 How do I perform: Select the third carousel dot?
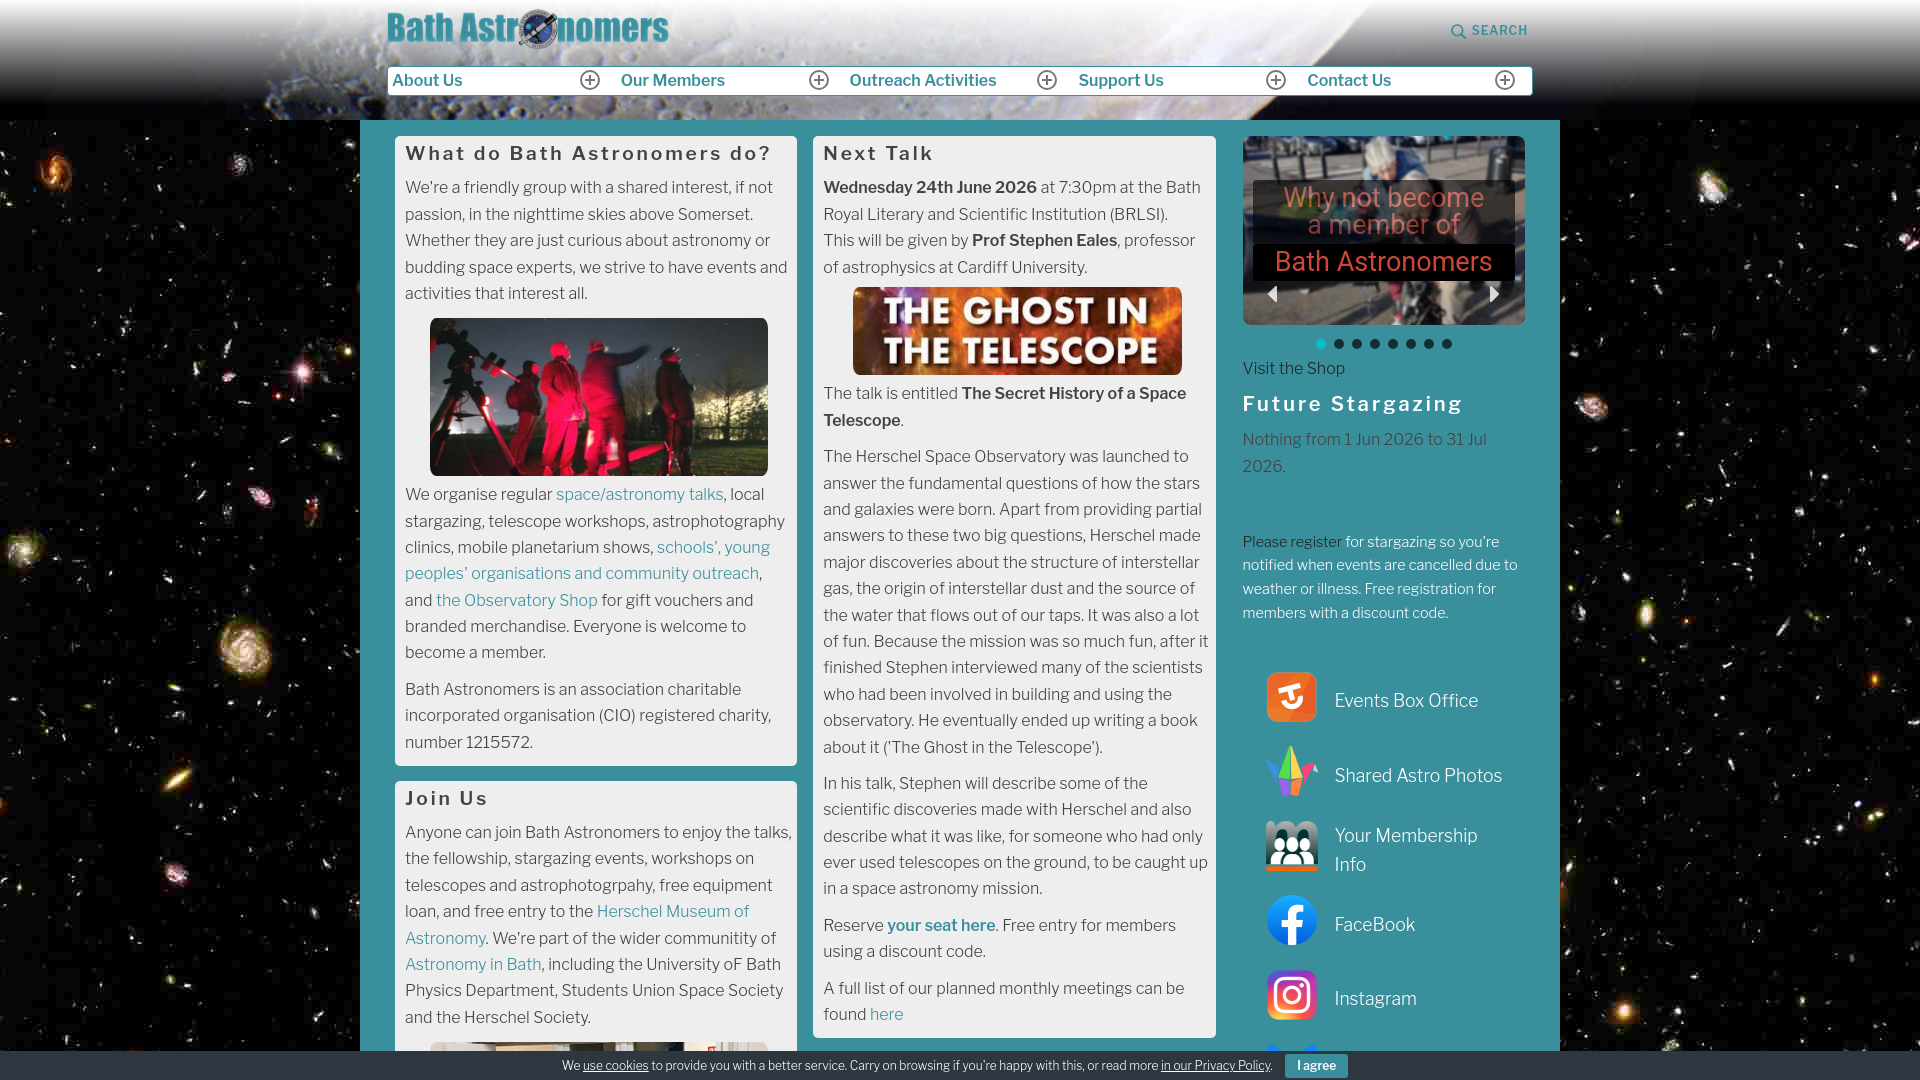pyautogui.click(x=1357, y=344)
